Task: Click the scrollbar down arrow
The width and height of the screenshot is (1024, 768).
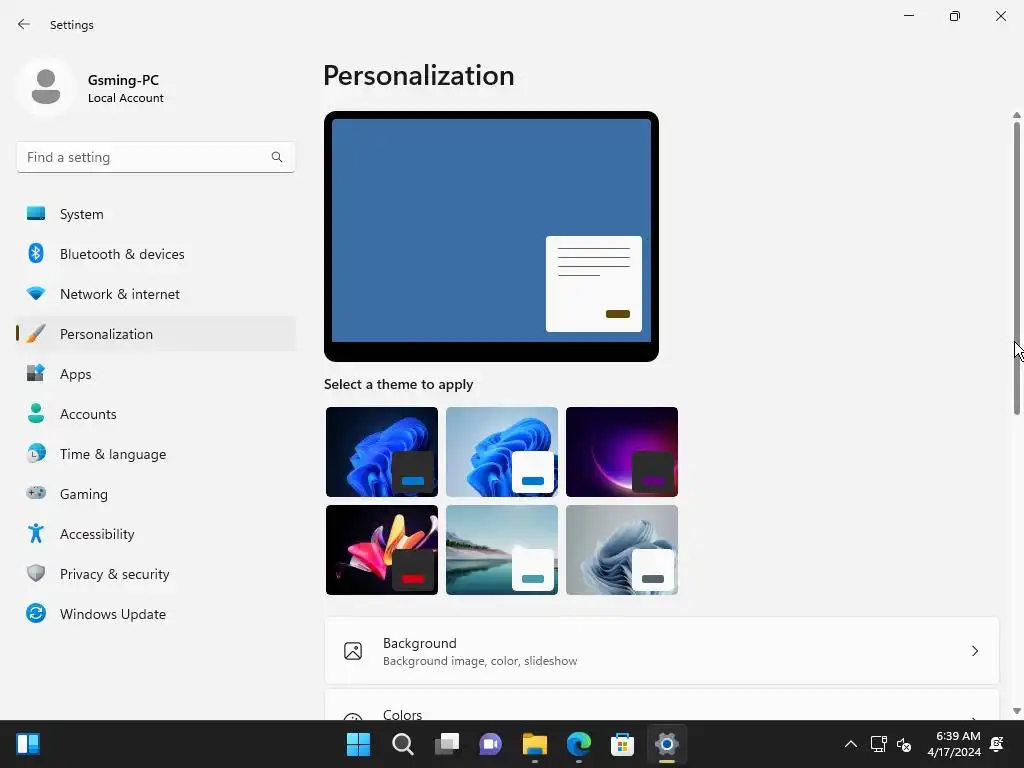Action: pos(1017,711)
